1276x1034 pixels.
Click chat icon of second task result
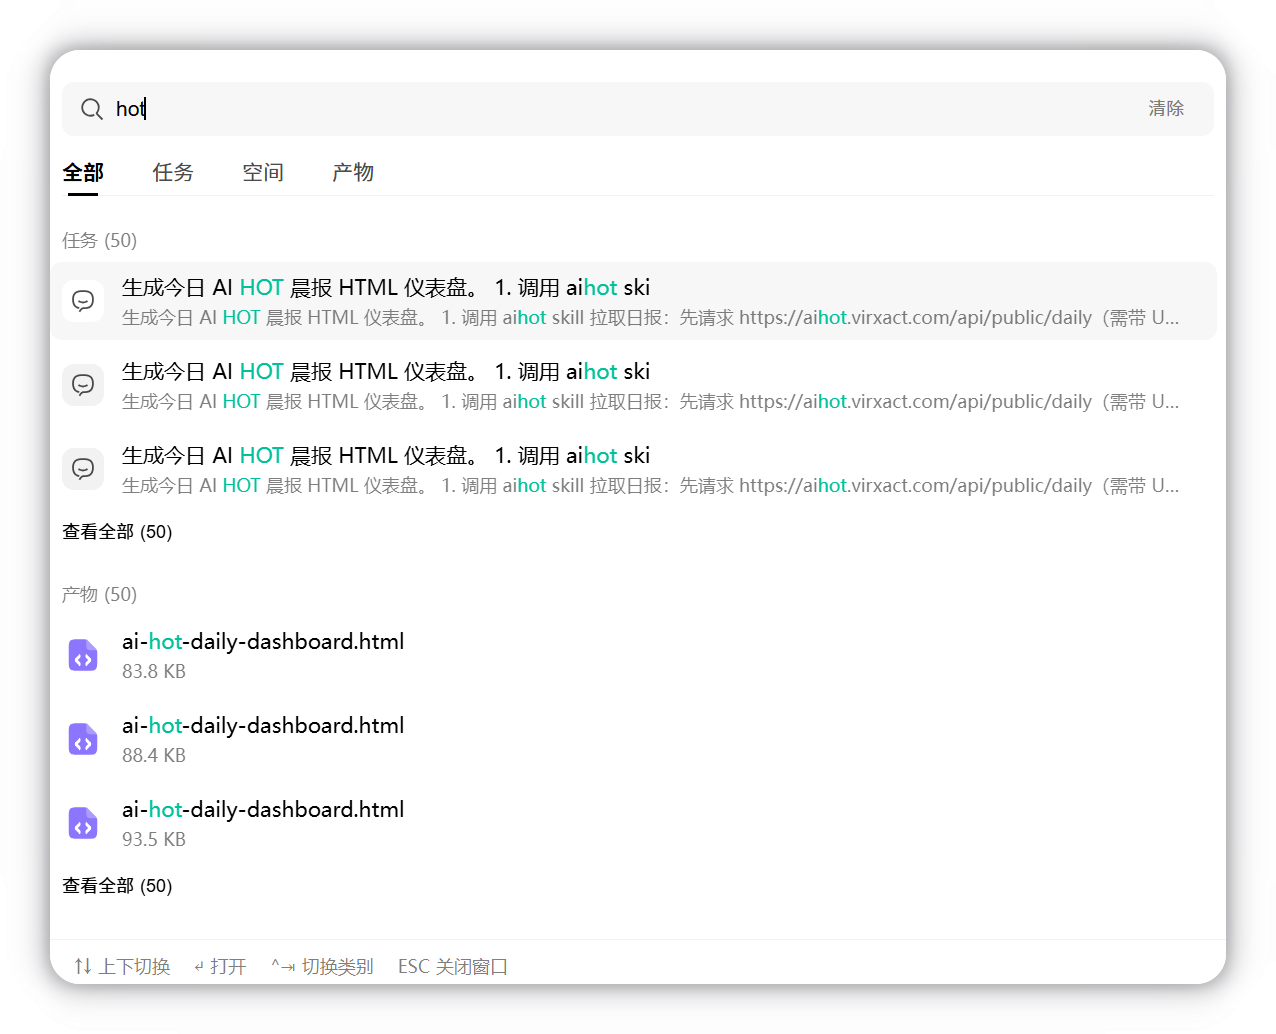coord(83,385)
